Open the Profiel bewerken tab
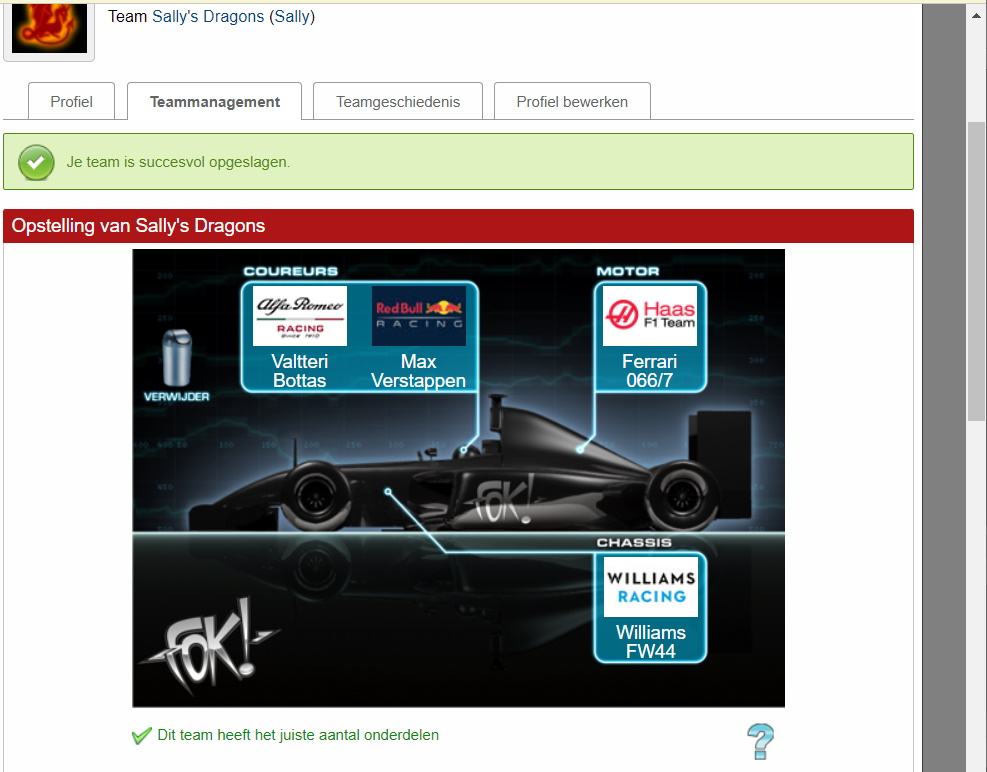 point(572,101)
